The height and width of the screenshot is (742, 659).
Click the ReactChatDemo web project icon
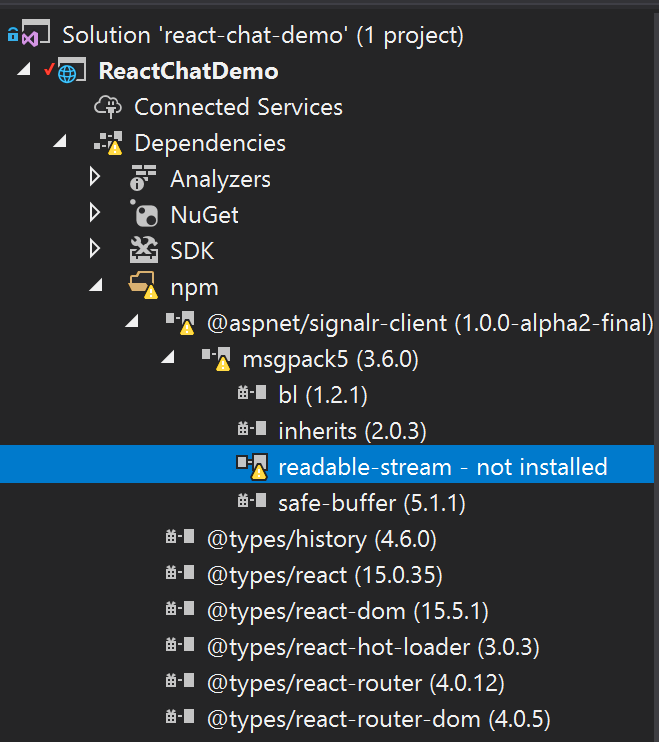click(72, 70)
